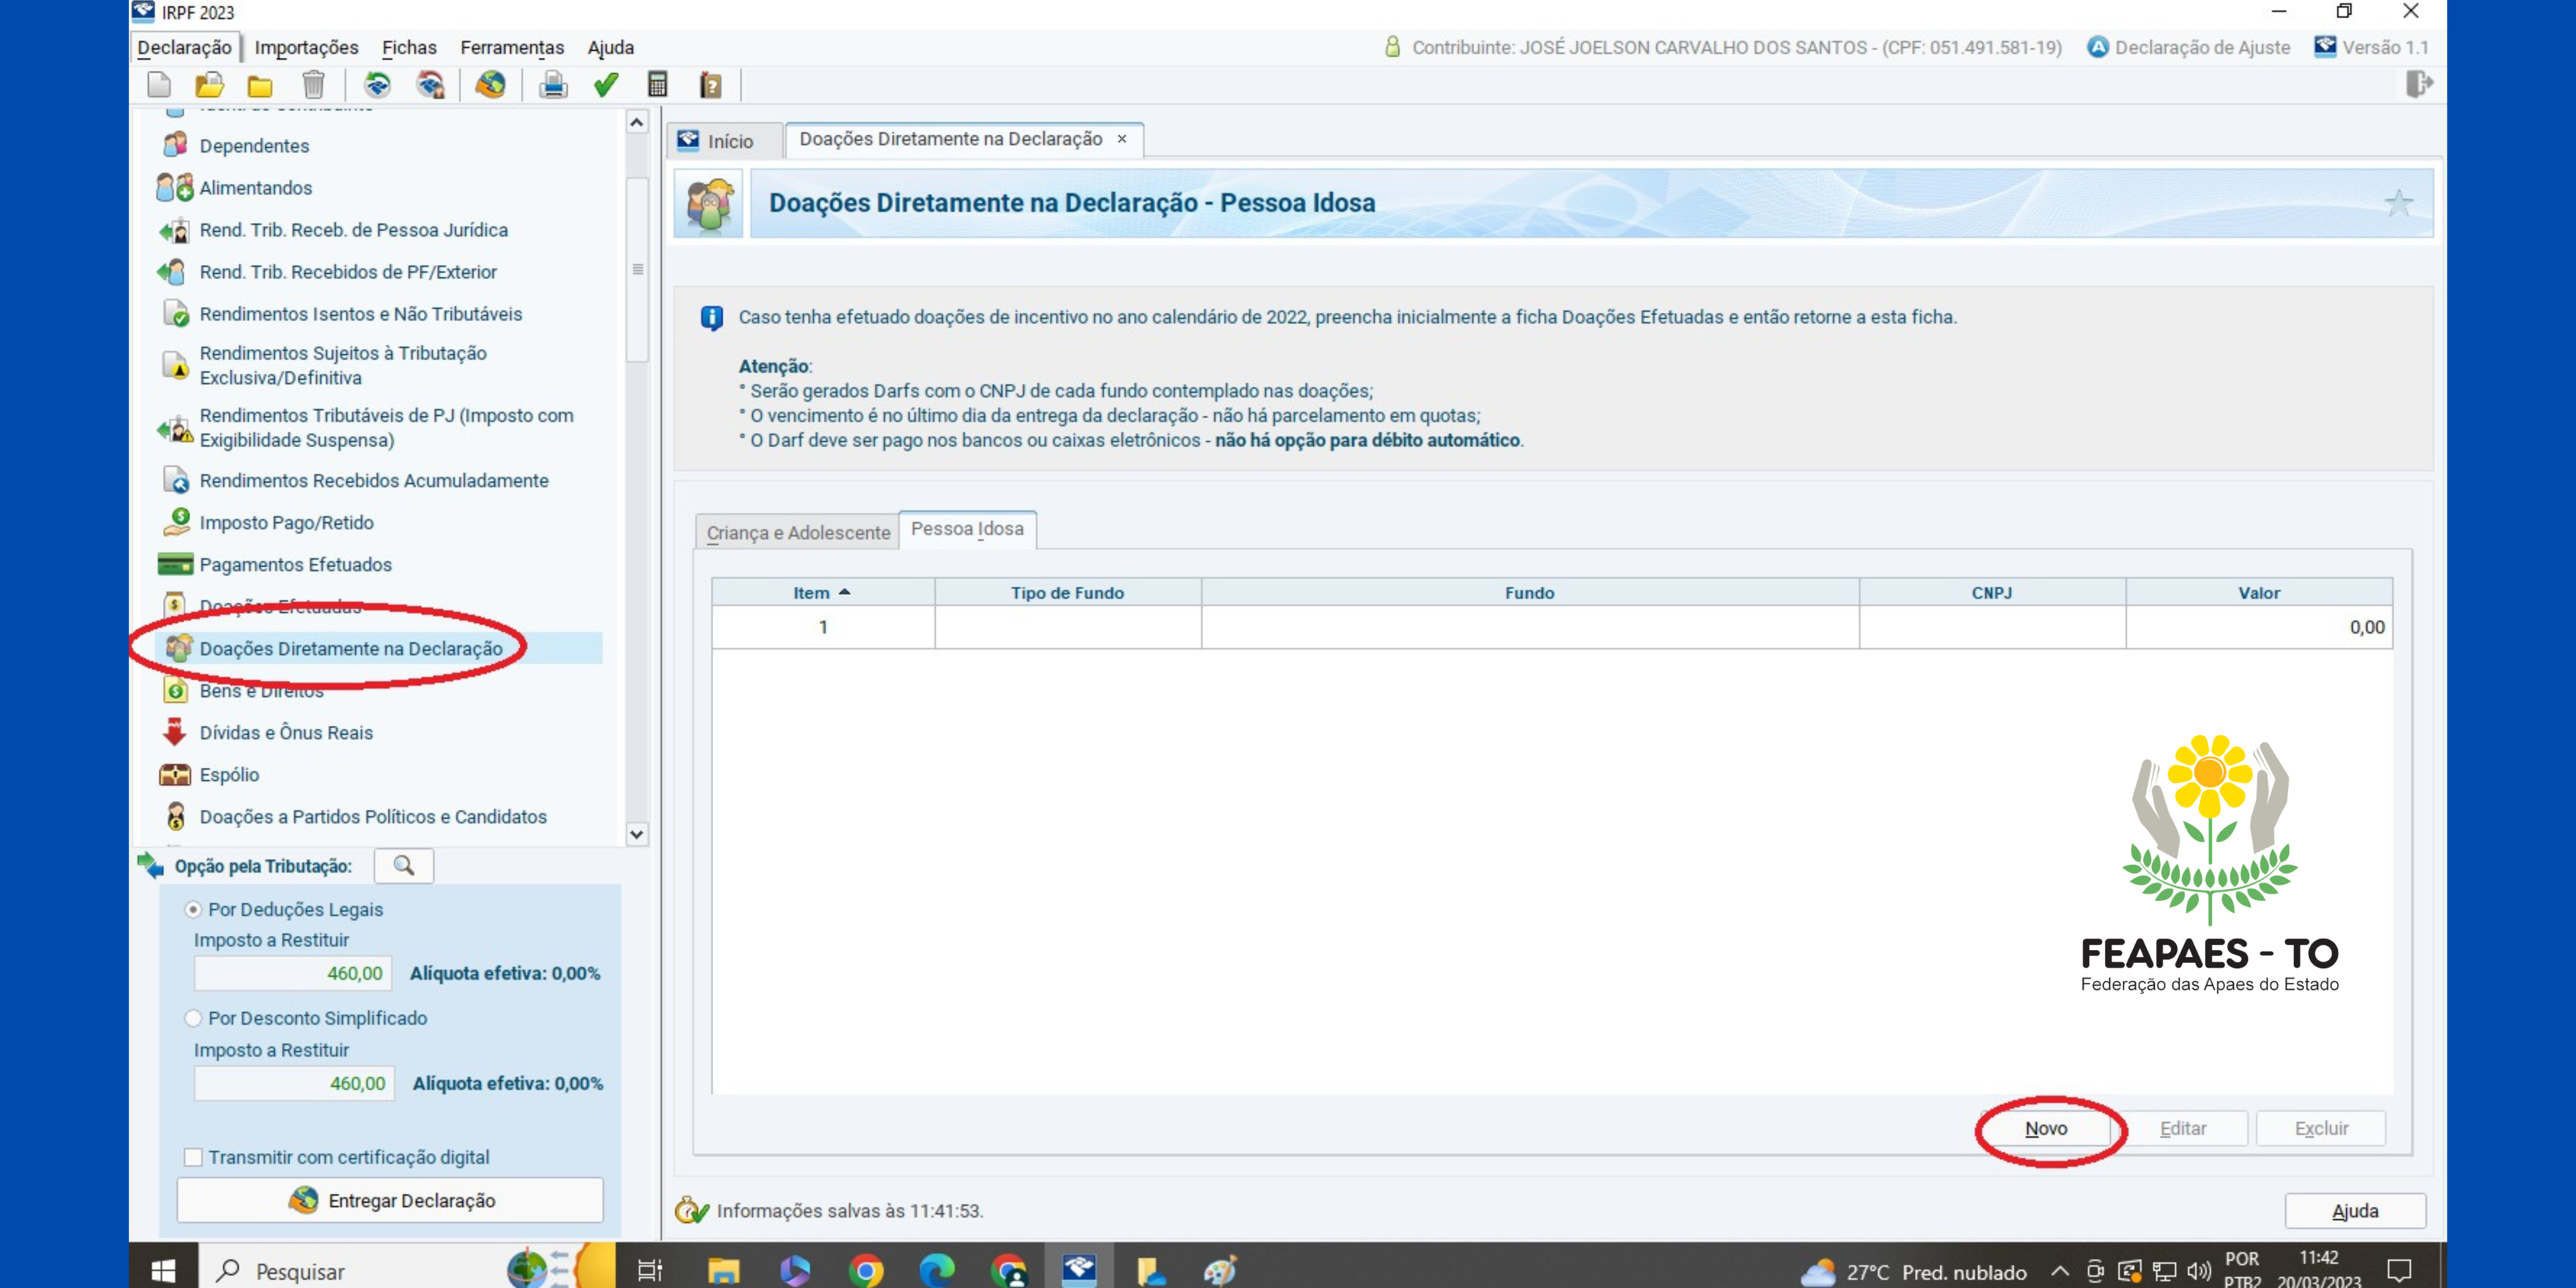This screenshot has height=1288, width=2576.
Task: Click the Entregar Declaração button
Action: 390,1200
